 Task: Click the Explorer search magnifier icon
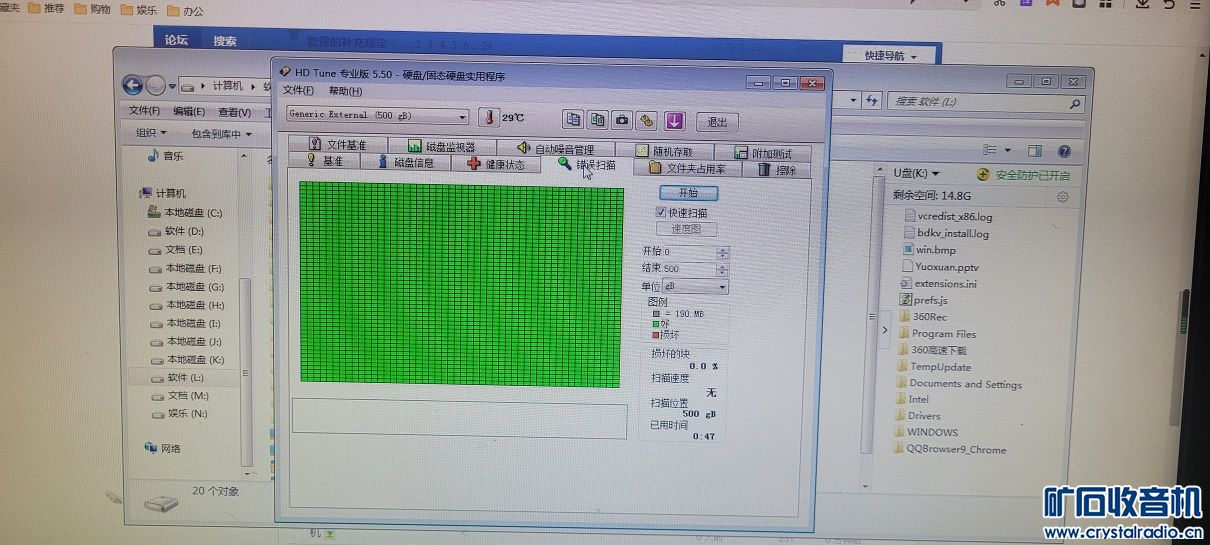click(x=1075, y=103)
